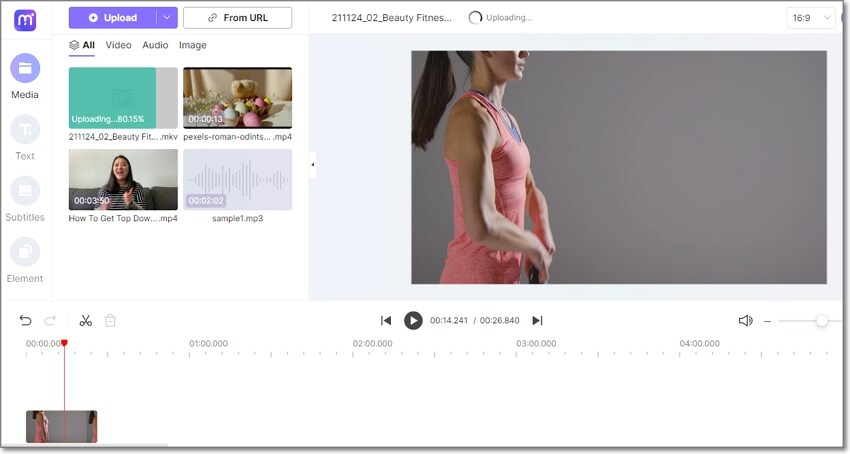Click the total duration 00:26.840 readout
Screen dimensions: 850x454
click(499, 321)
